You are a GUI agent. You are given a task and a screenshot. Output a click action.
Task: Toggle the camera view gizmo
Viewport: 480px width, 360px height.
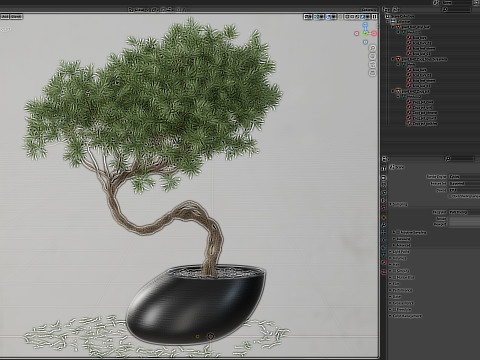(373, 64)
